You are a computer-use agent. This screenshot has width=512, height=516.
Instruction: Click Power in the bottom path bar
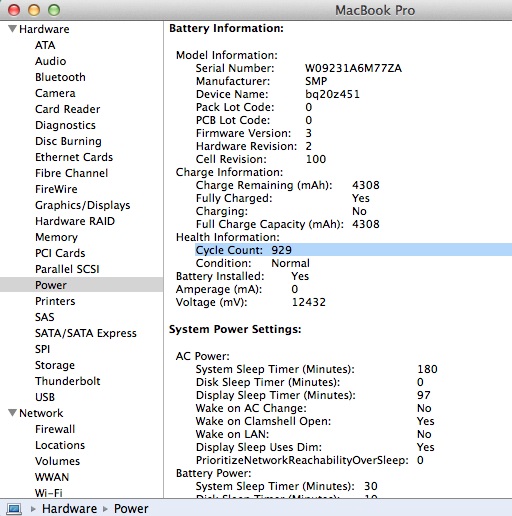point(131,509)
